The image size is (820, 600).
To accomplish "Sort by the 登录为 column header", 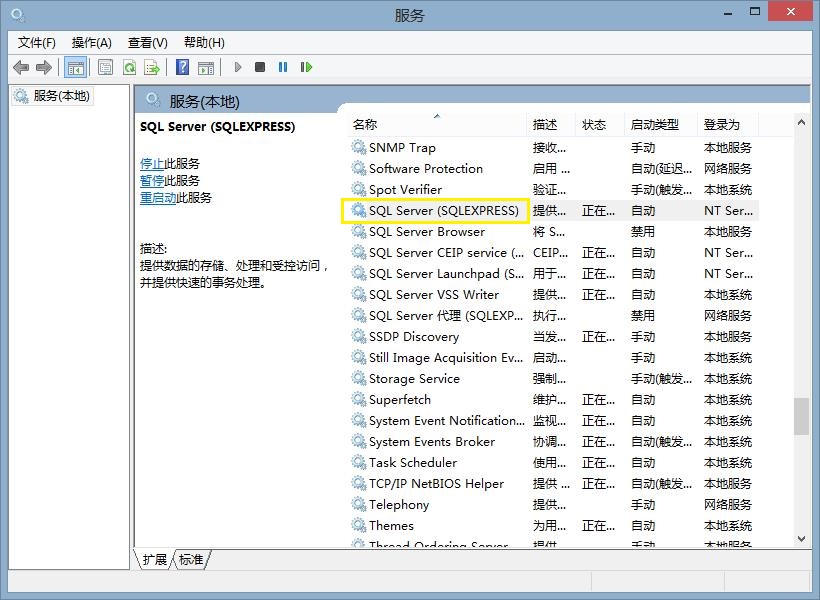I will coord(727,124).
